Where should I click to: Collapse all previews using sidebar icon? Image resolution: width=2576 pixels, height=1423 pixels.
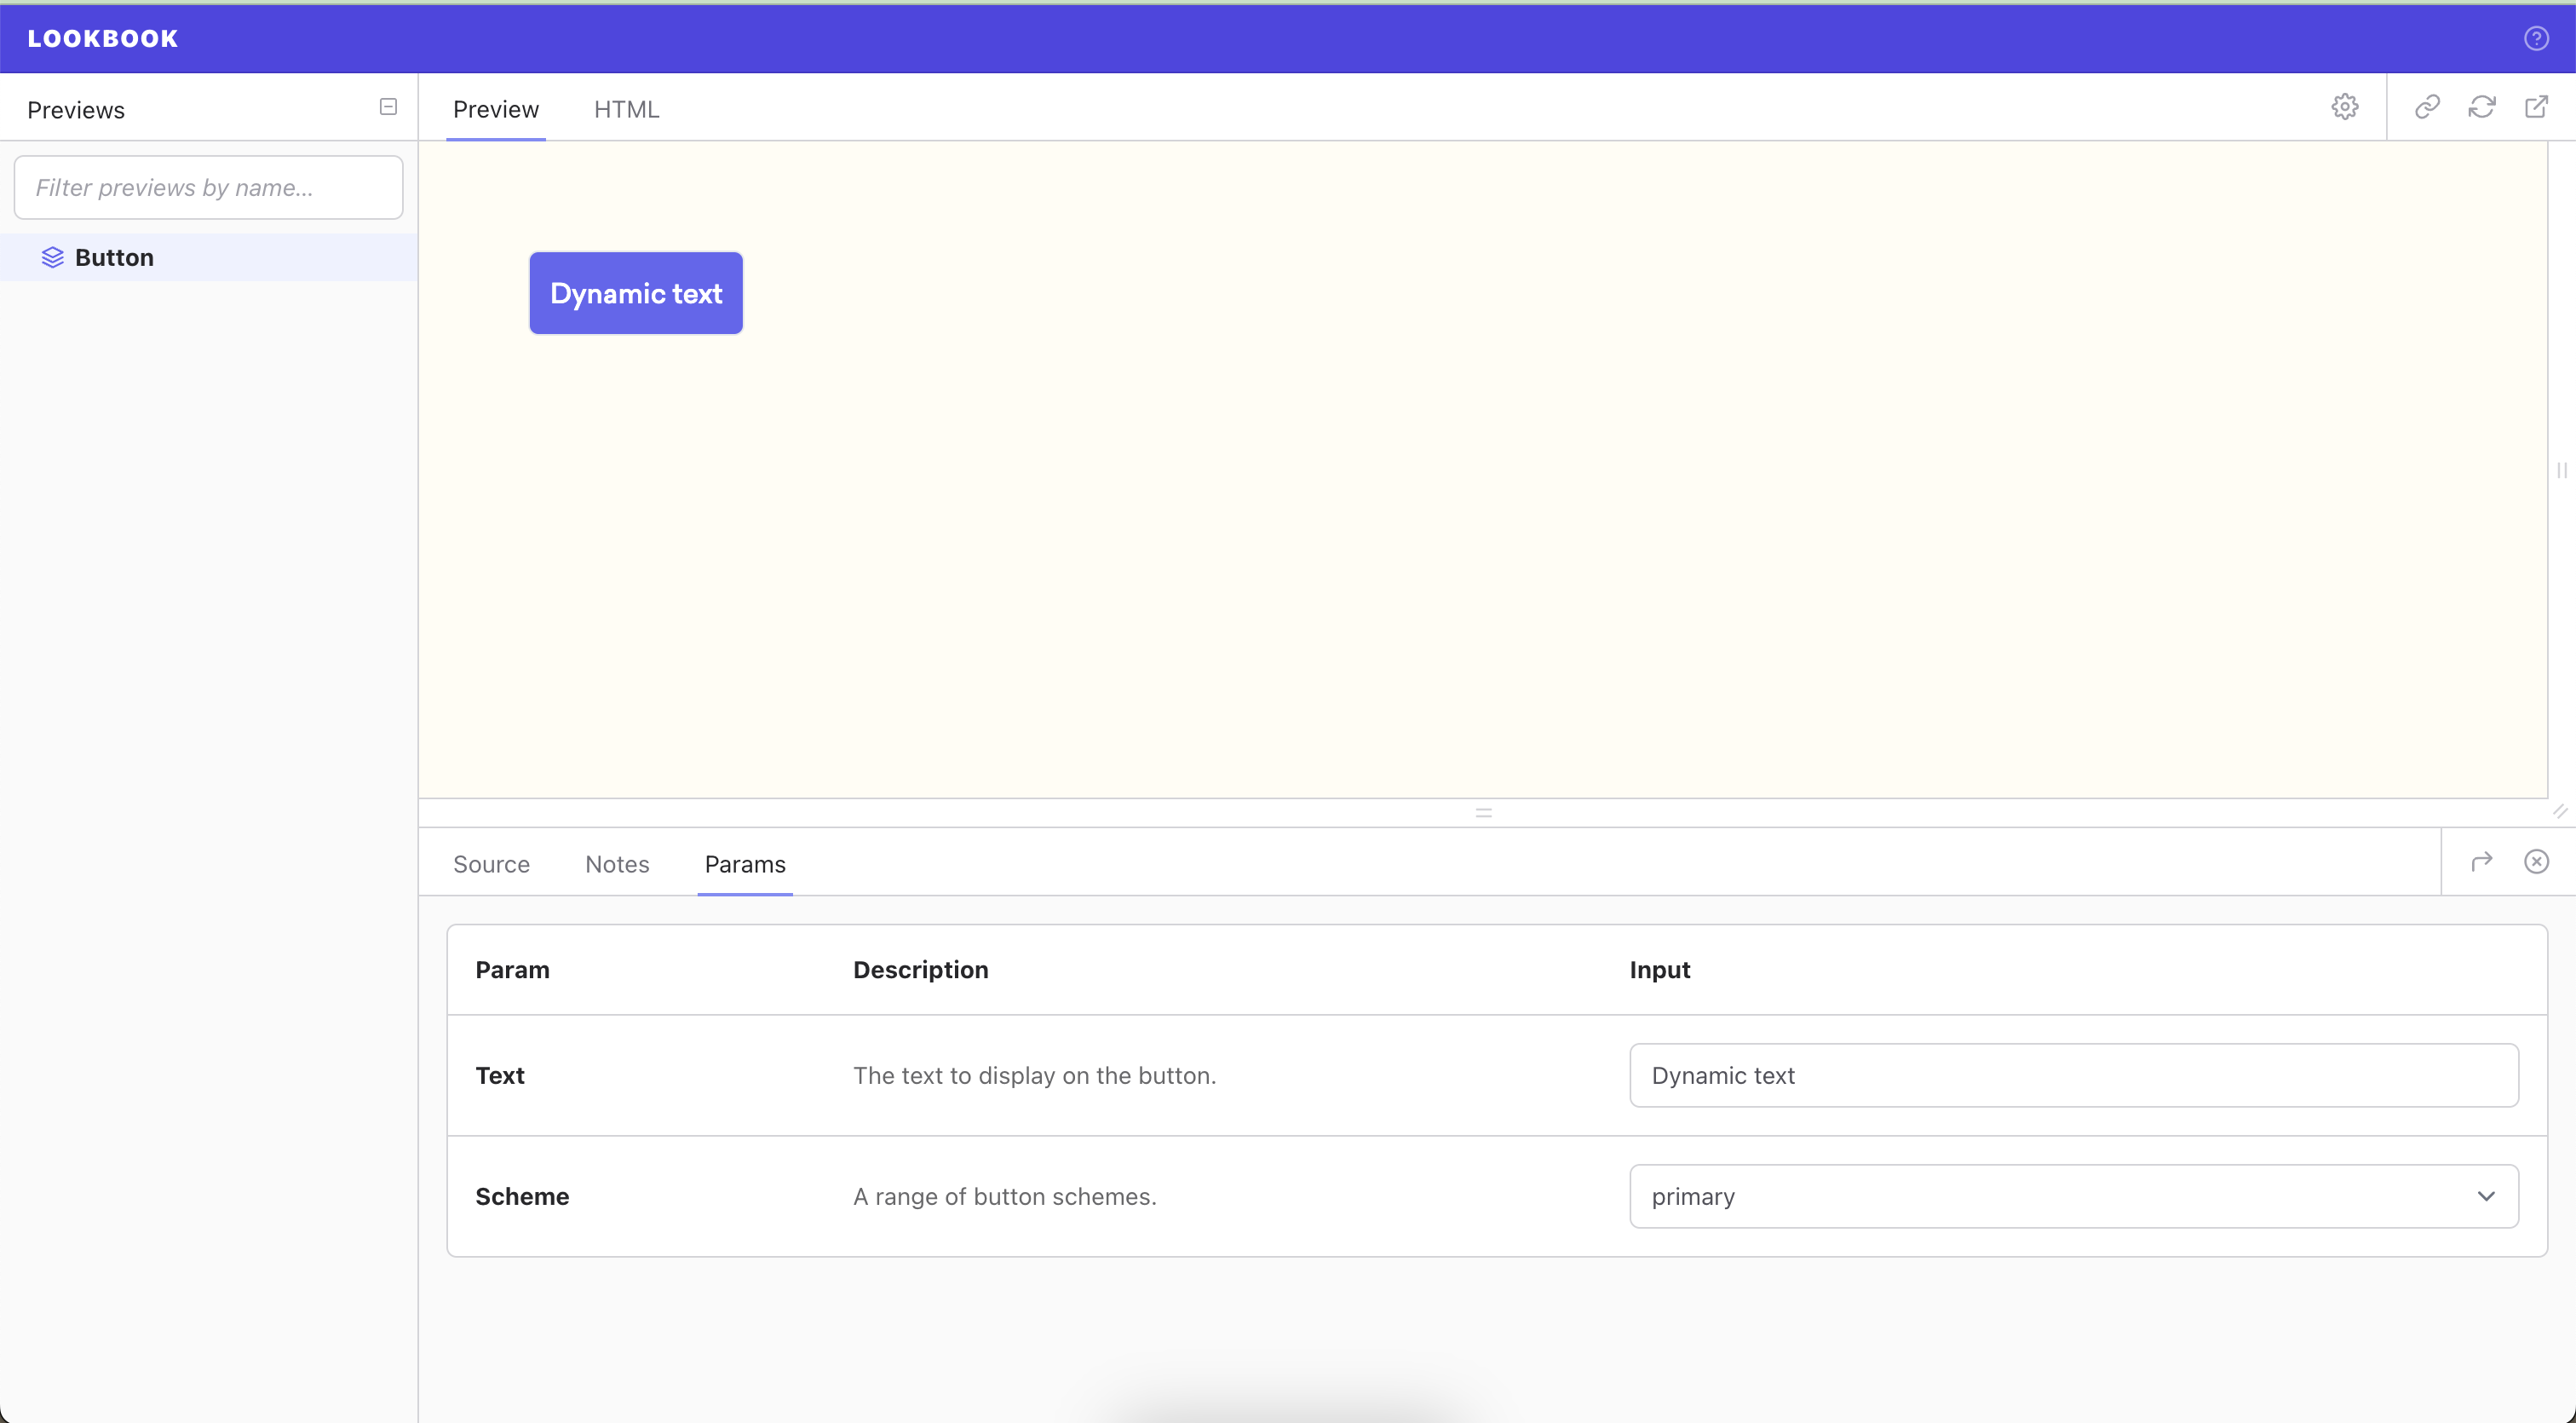388,107
